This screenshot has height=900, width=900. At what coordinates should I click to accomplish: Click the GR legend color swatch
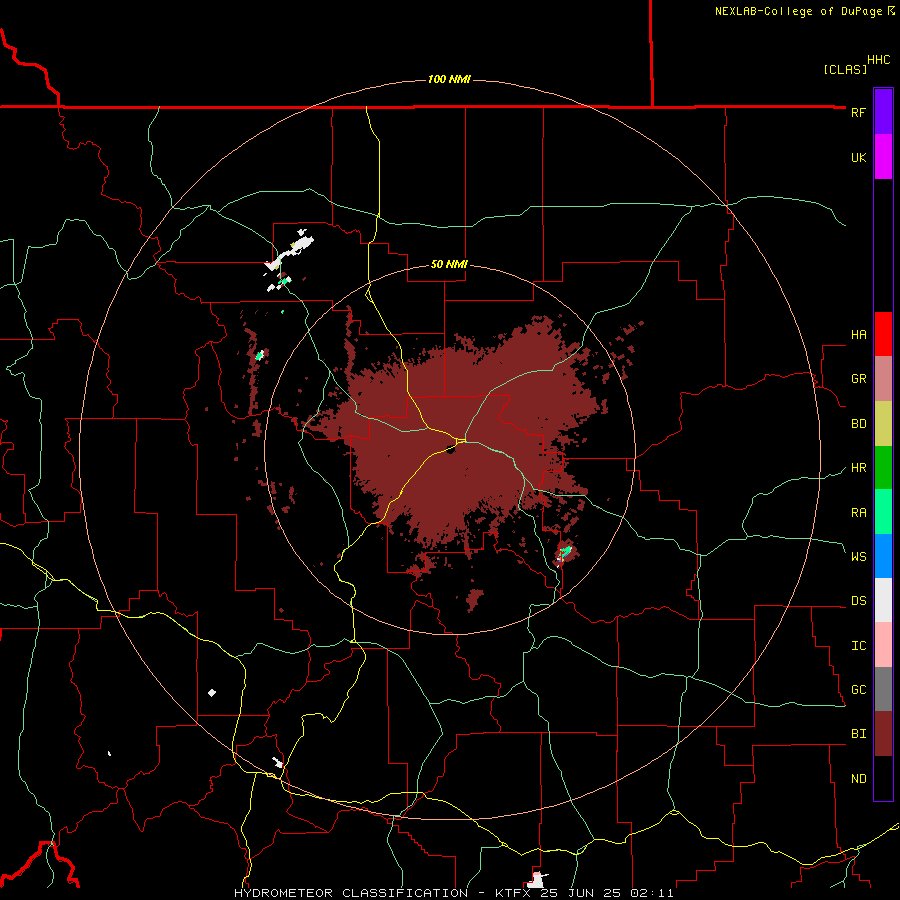pyautogui.click(x=883, y=379)
